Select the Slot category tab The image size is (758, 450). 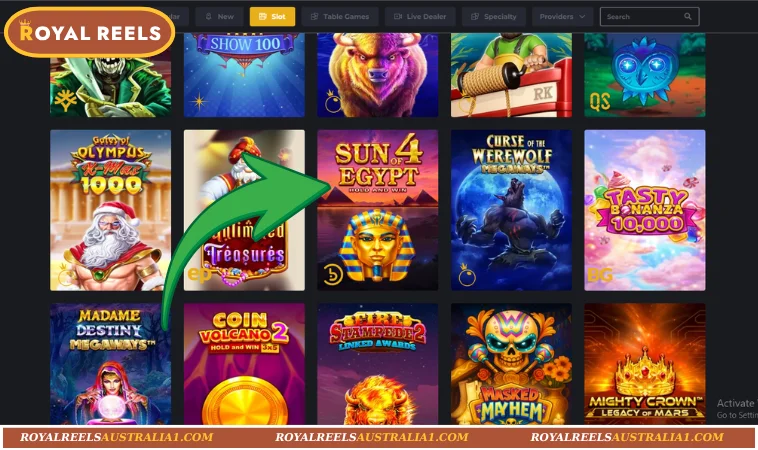[x=272, y=16]
